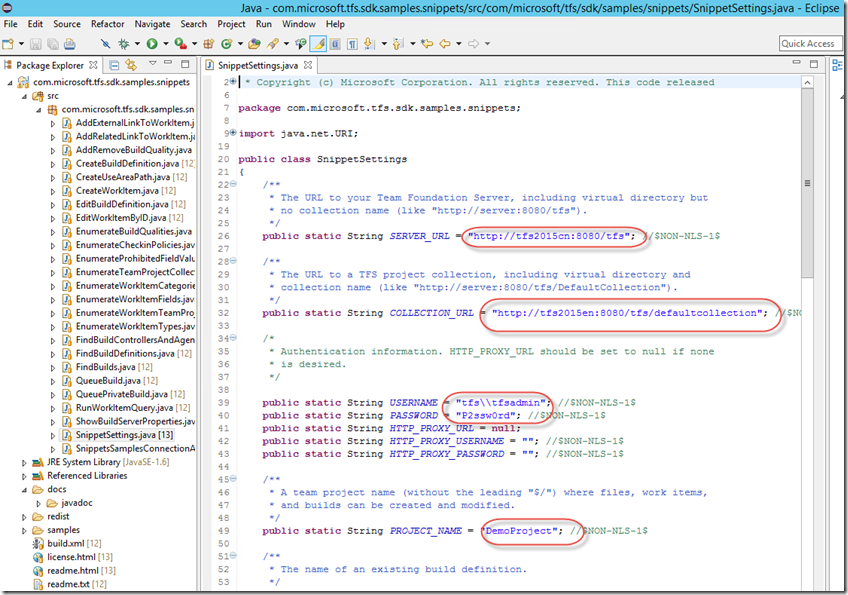Image resolution: width=848 pixels, height=595 pixels.
Task: Select FindBuilds.java file
Action: (x=105, y=367)
